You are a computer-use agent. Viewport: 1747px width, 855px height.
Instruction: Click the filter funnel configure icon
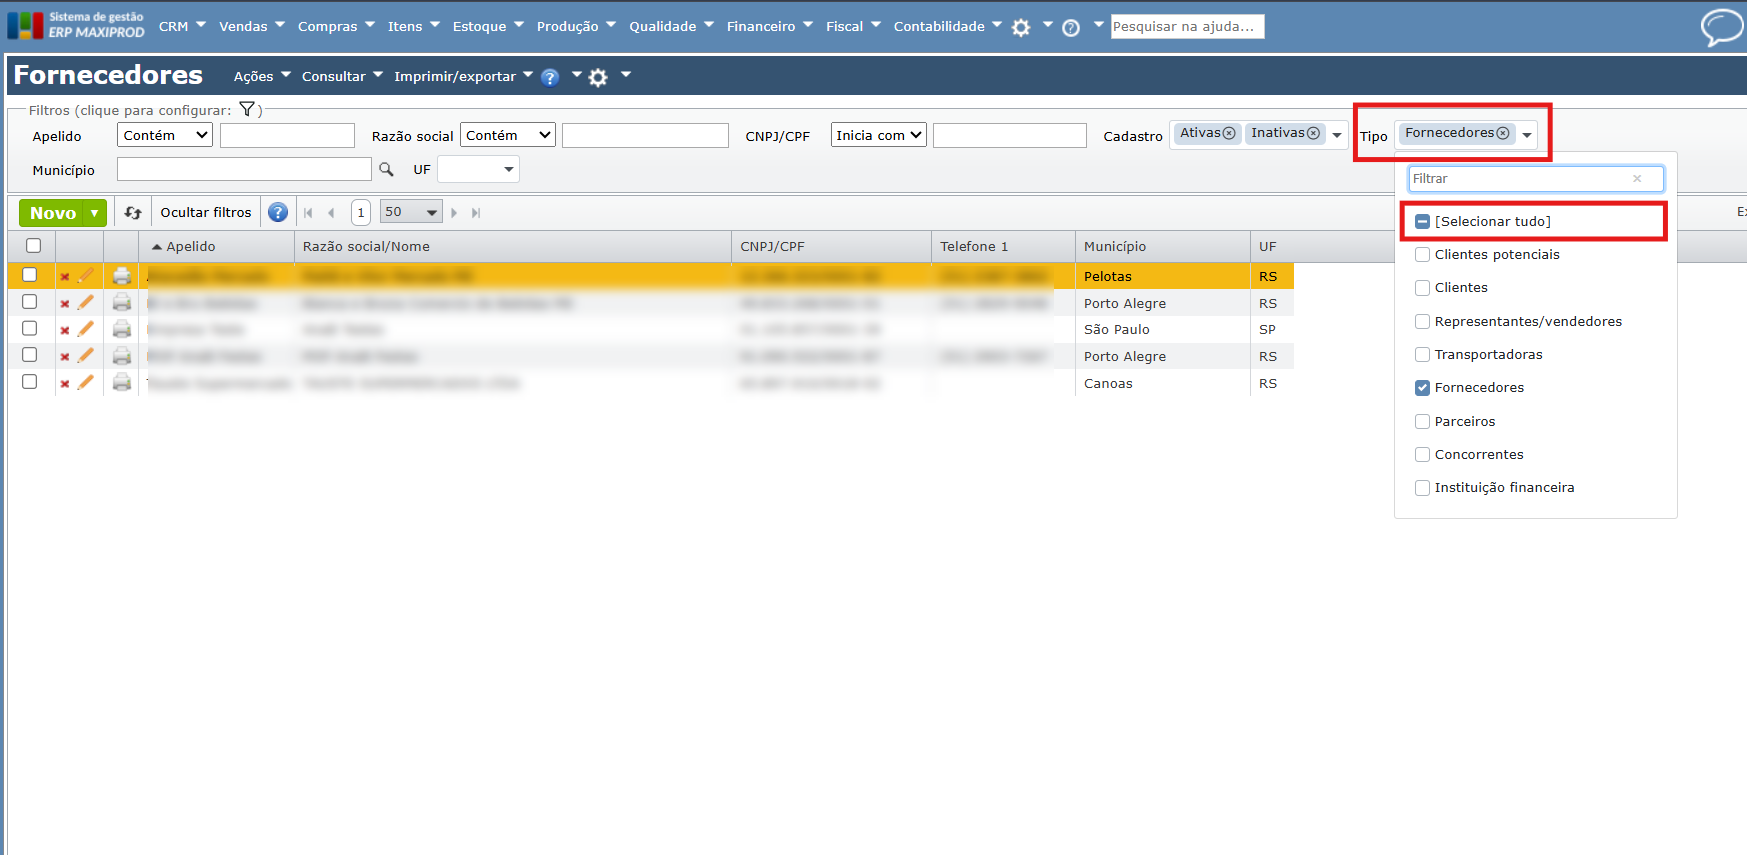(x=247, y=110)
